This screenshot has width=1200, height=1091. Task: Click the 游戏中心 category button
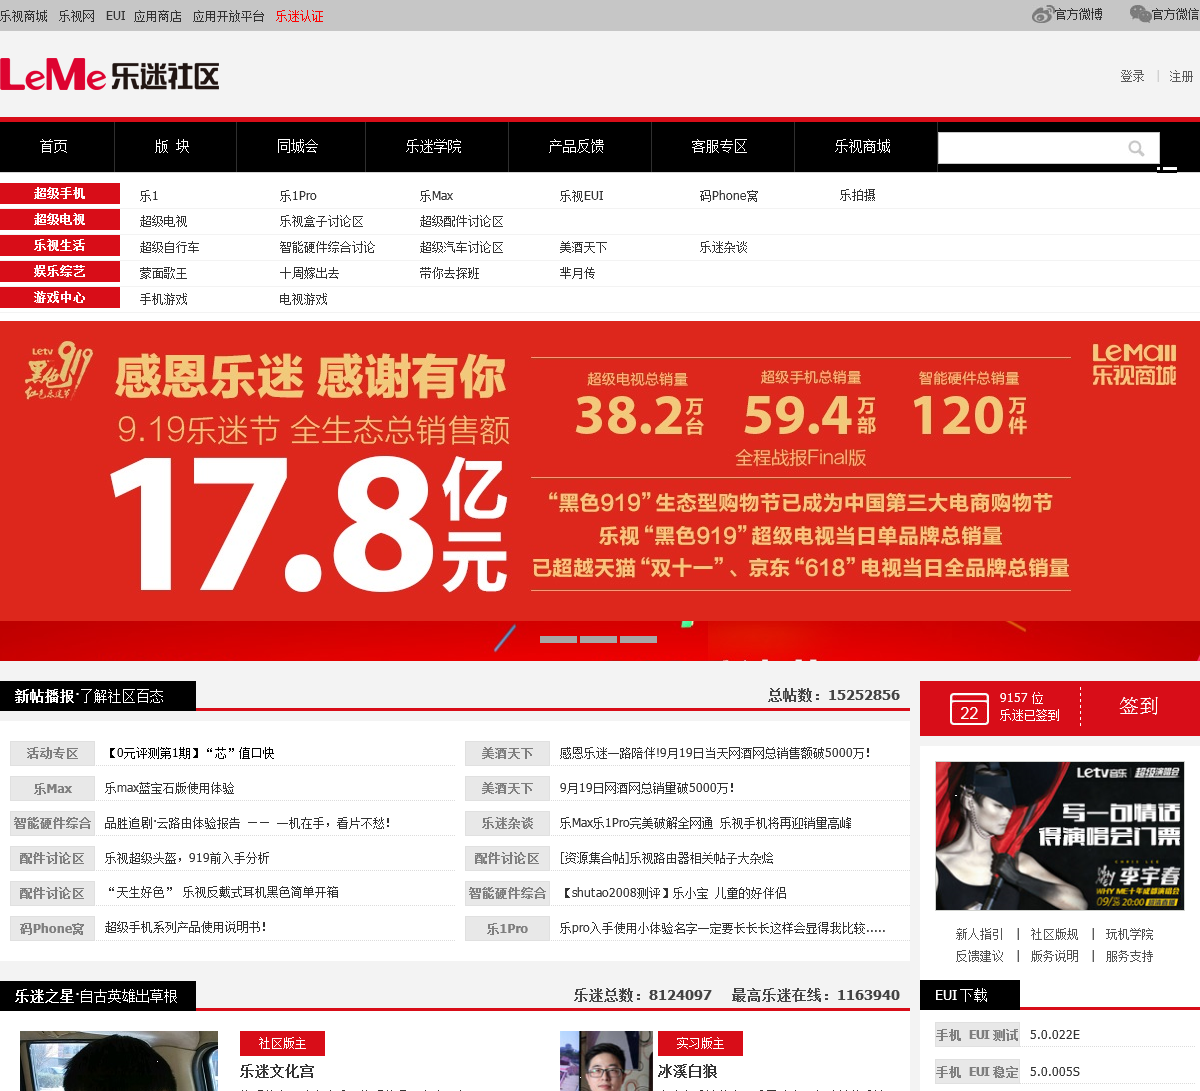pos(60,298)
